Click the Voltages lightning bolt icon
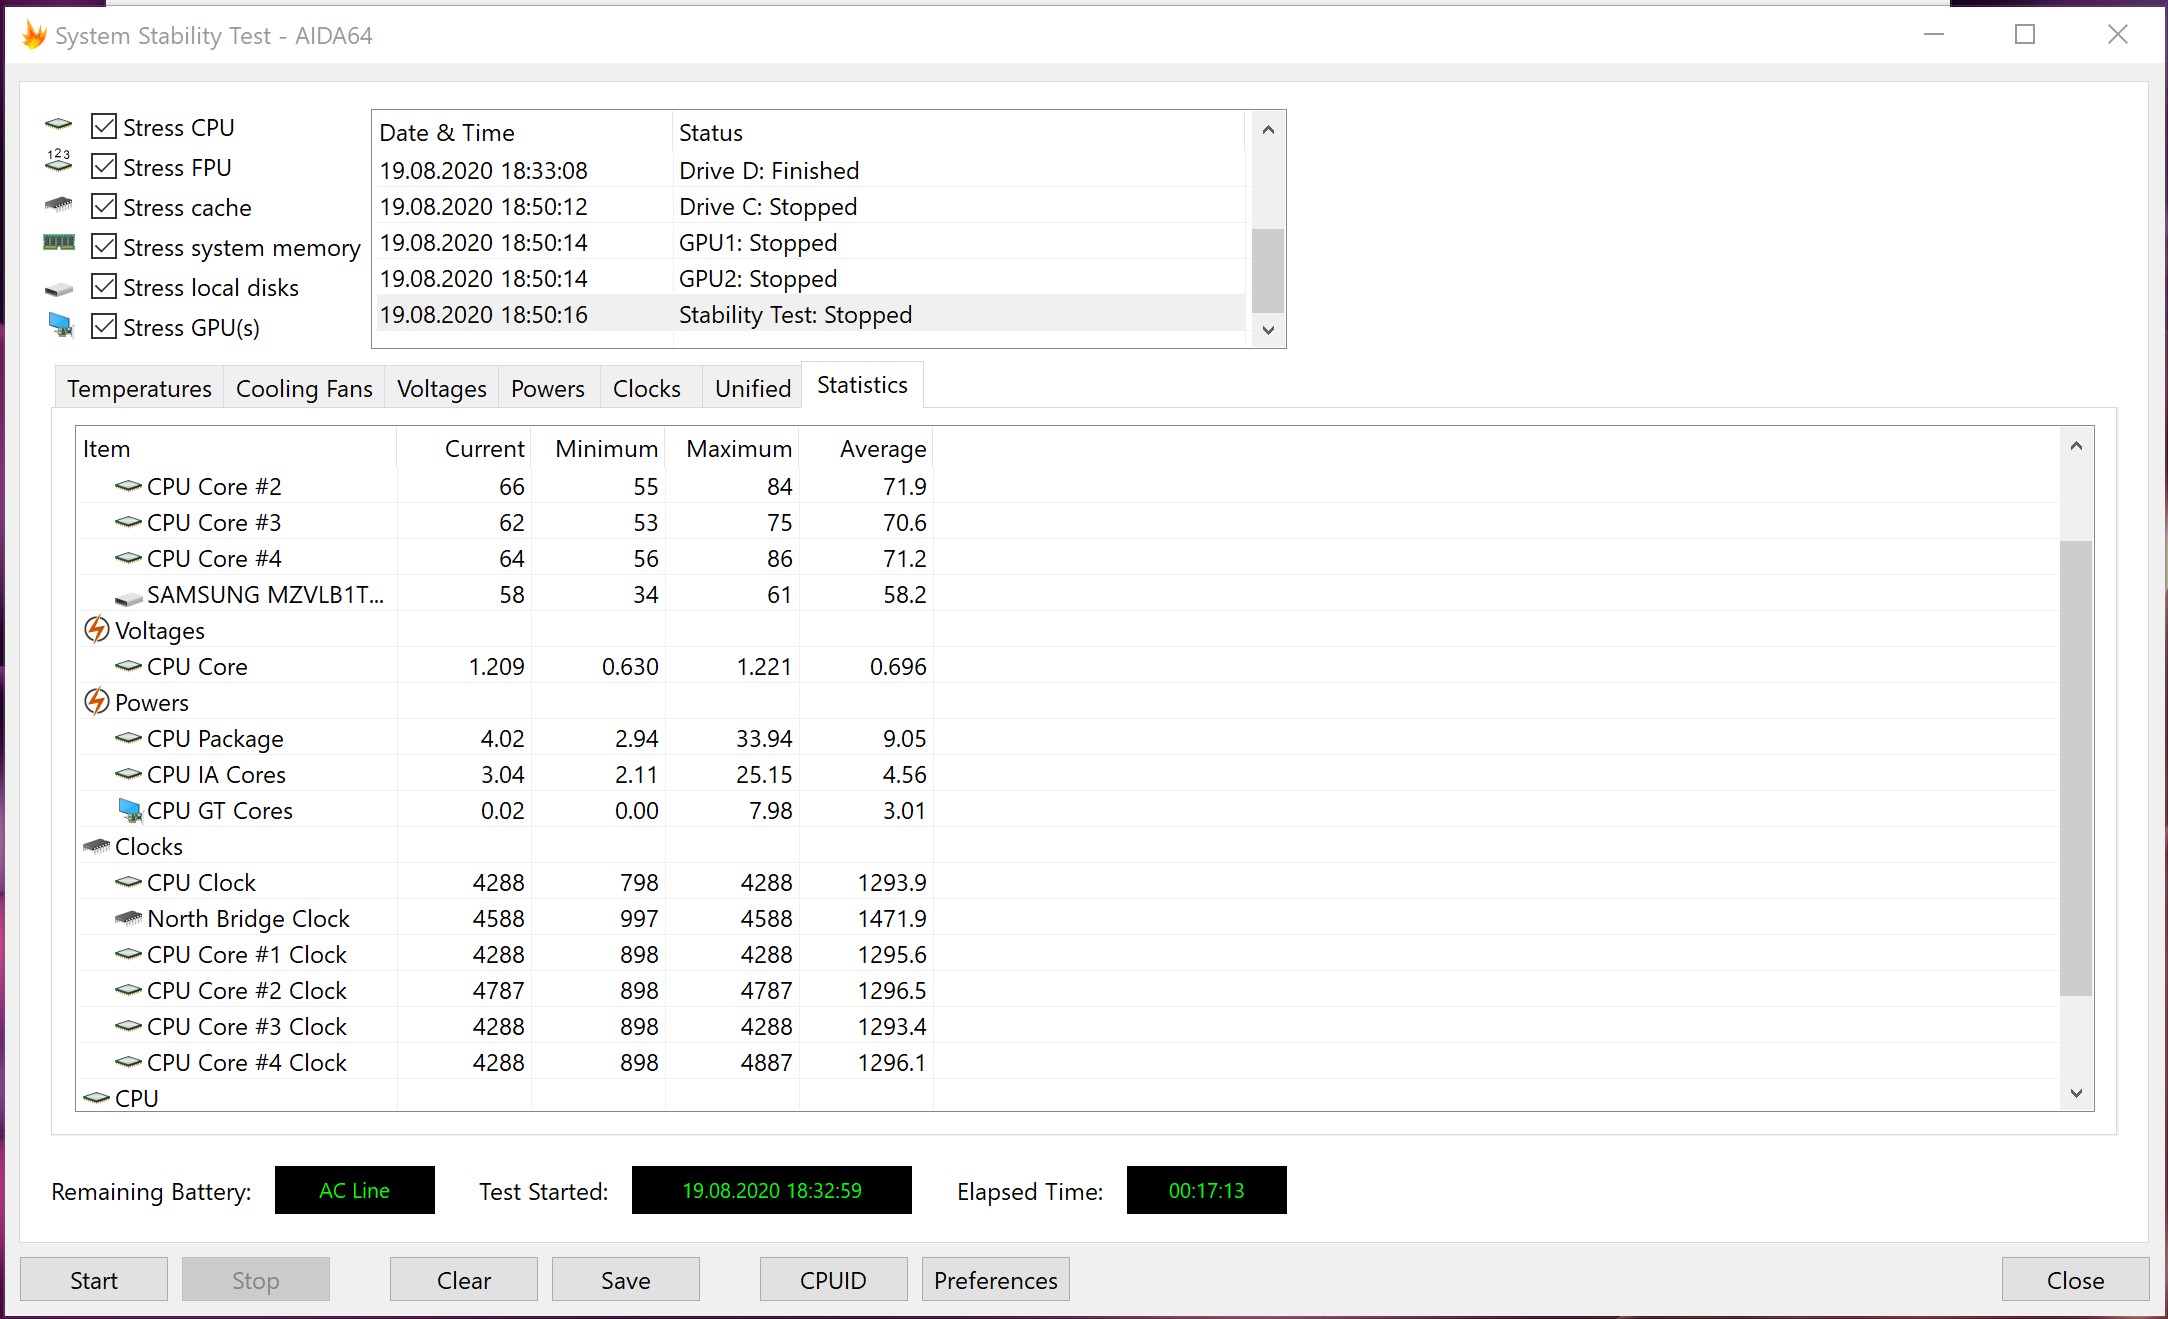 tap(96, 630)
